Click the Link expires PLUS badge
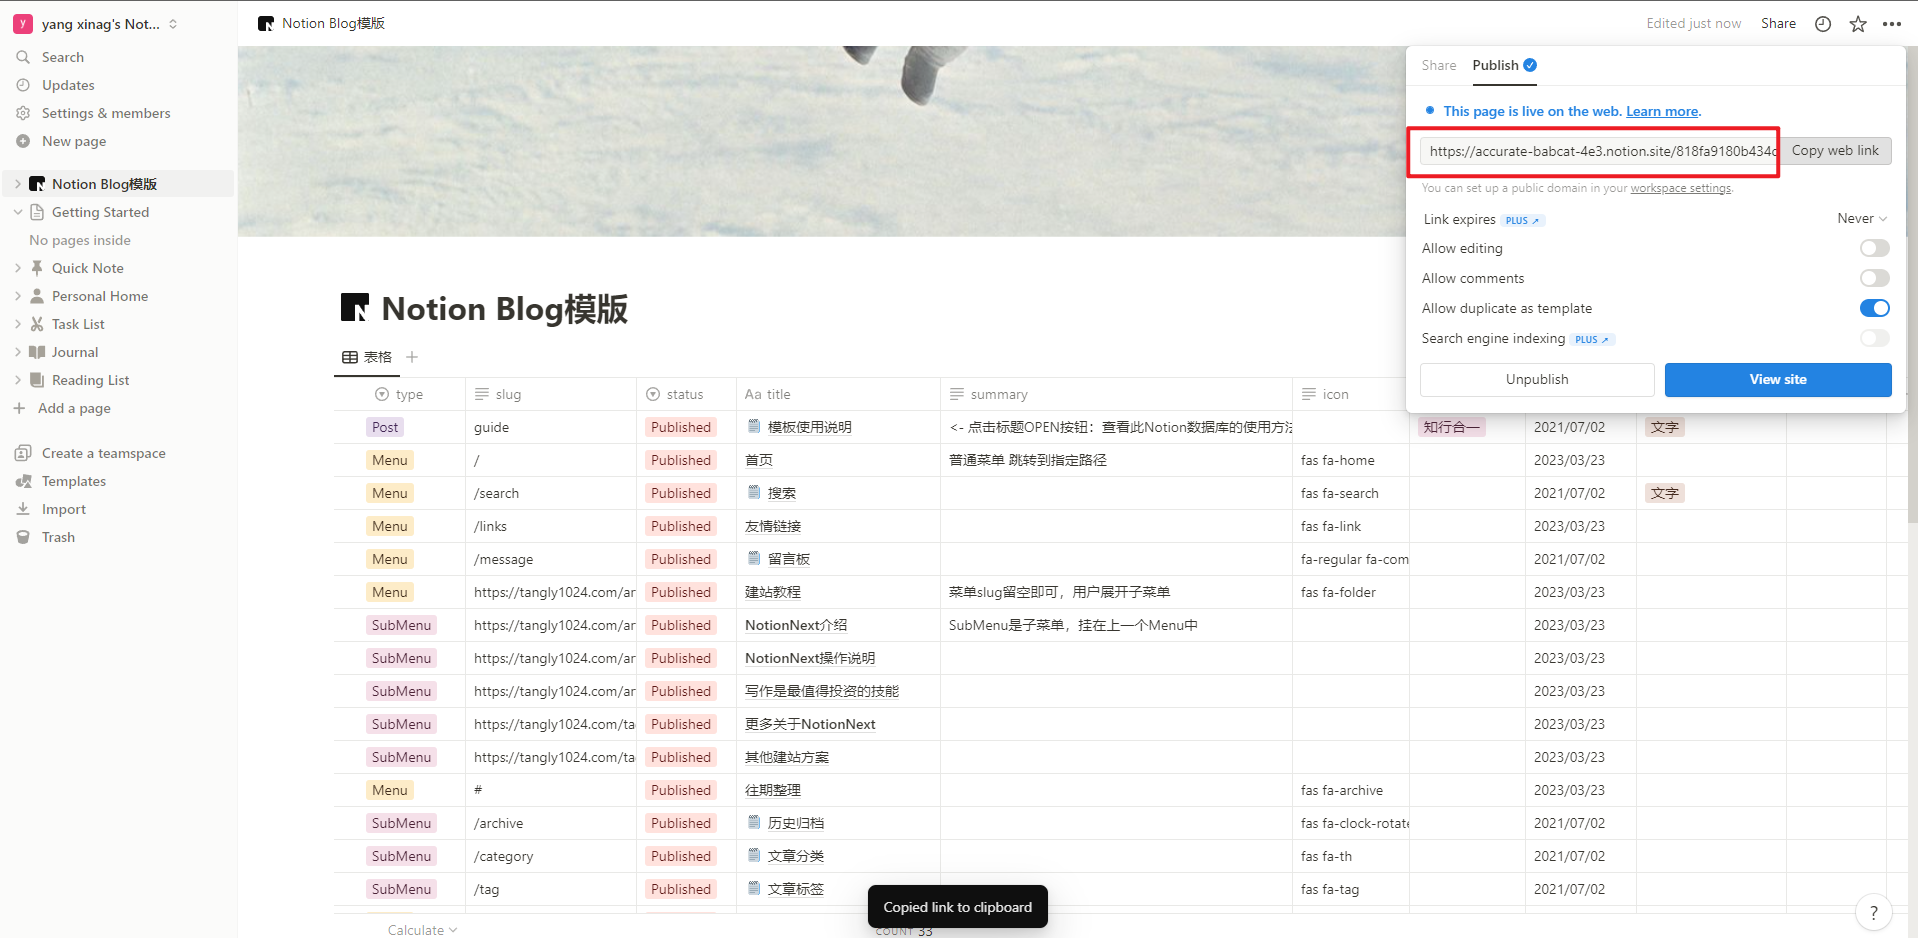1918x938 pixels. point(1523,220)
